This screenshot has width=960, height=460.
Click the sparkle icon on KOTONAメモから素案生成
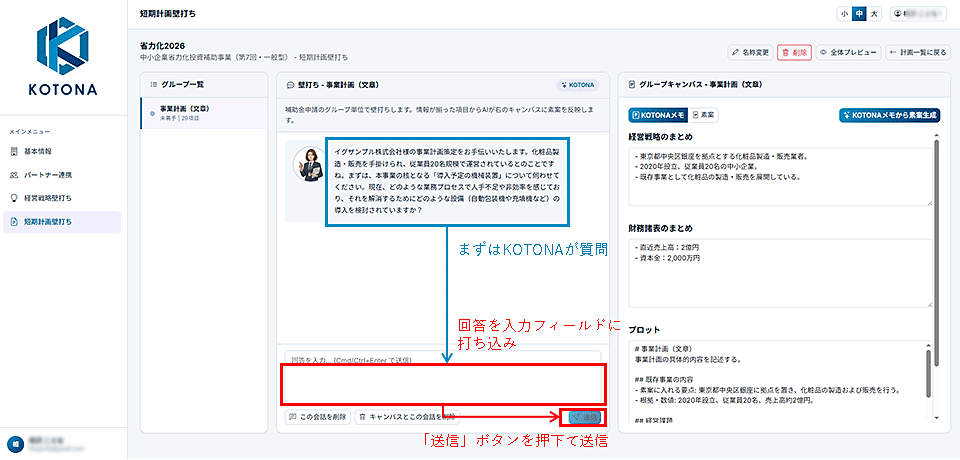click(x=847, y=115)
